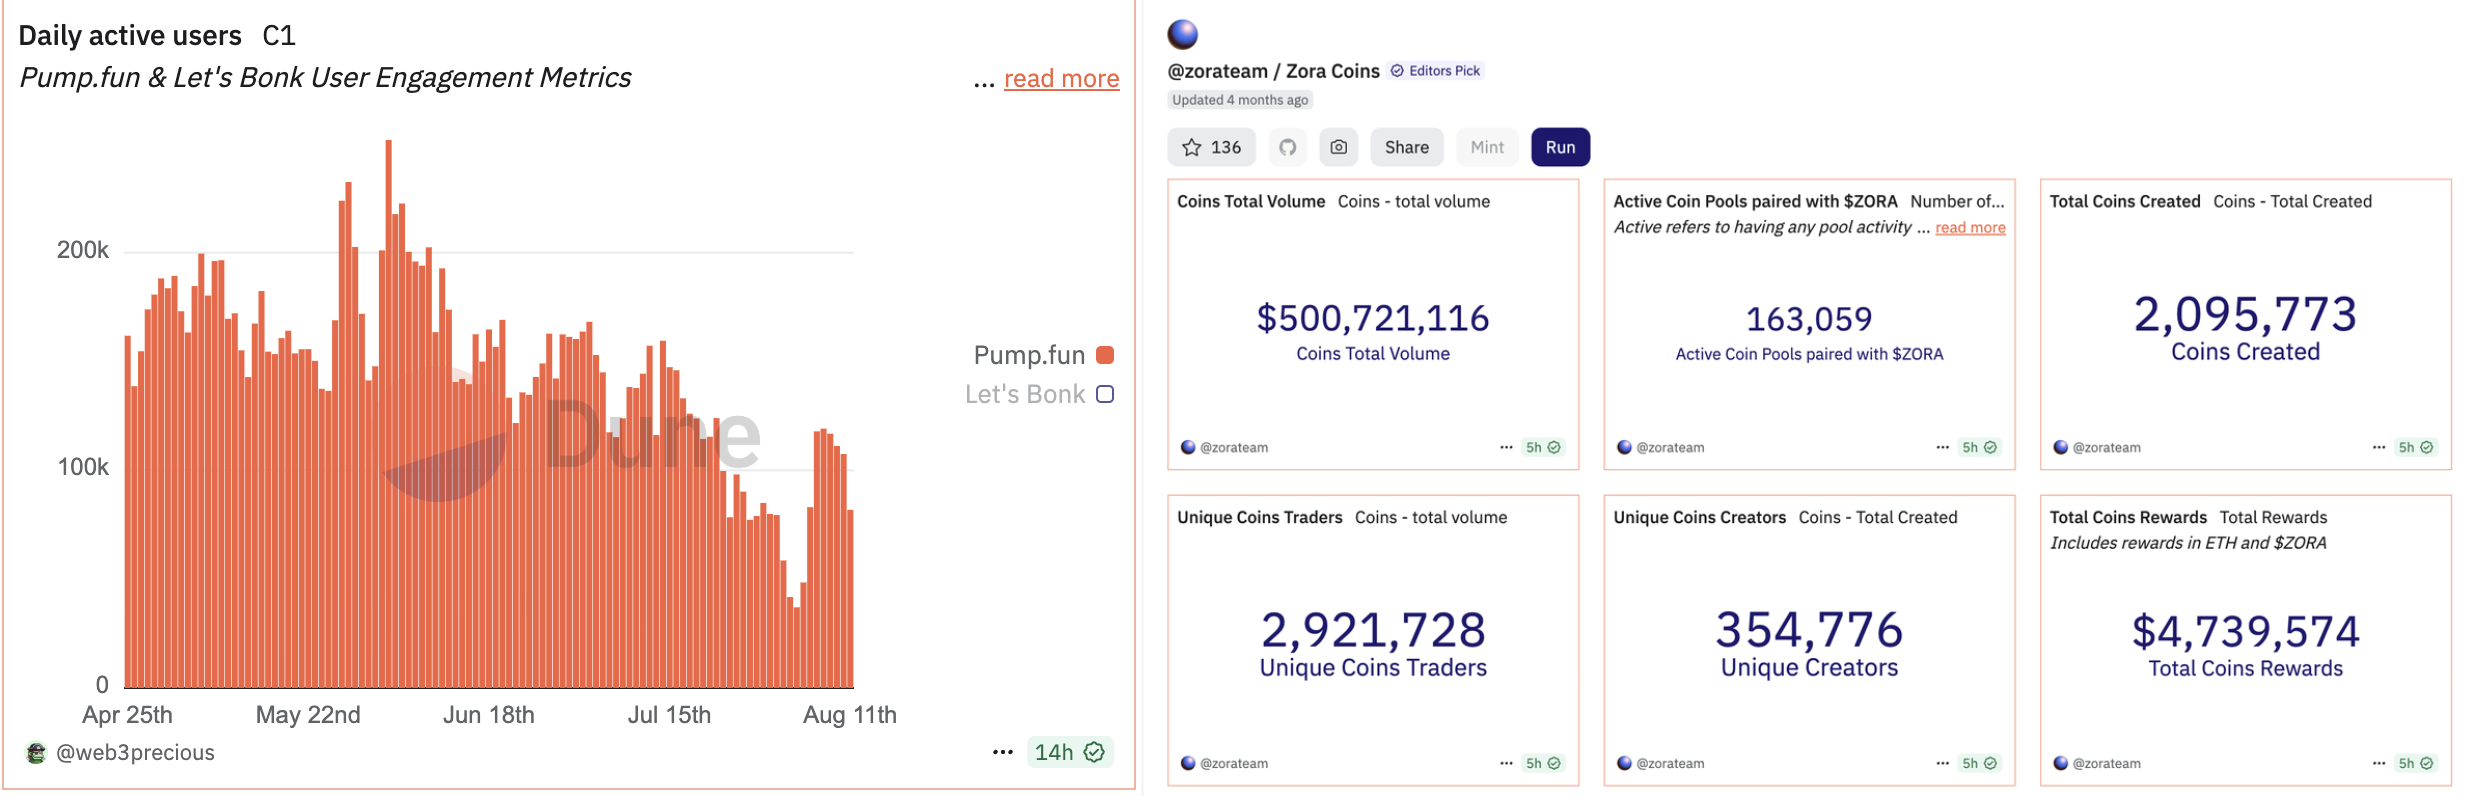Toggle the Pump.fun series in the legend

1043,355
